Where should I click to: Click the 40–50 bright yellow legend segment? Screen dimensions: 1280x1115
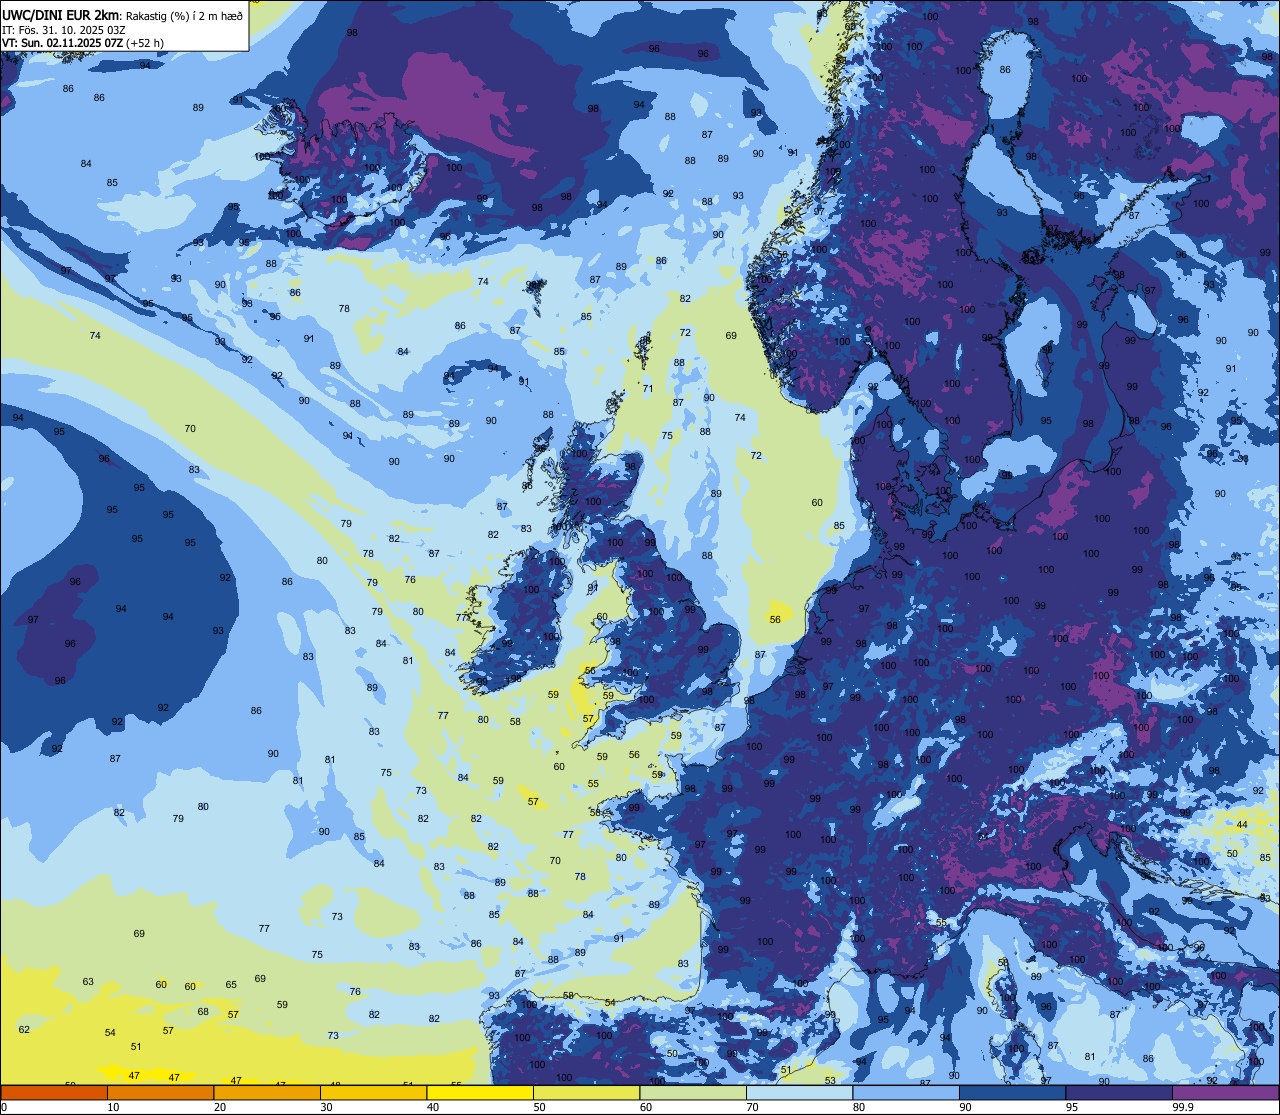pyautogui.click(x=480, y=1092)
